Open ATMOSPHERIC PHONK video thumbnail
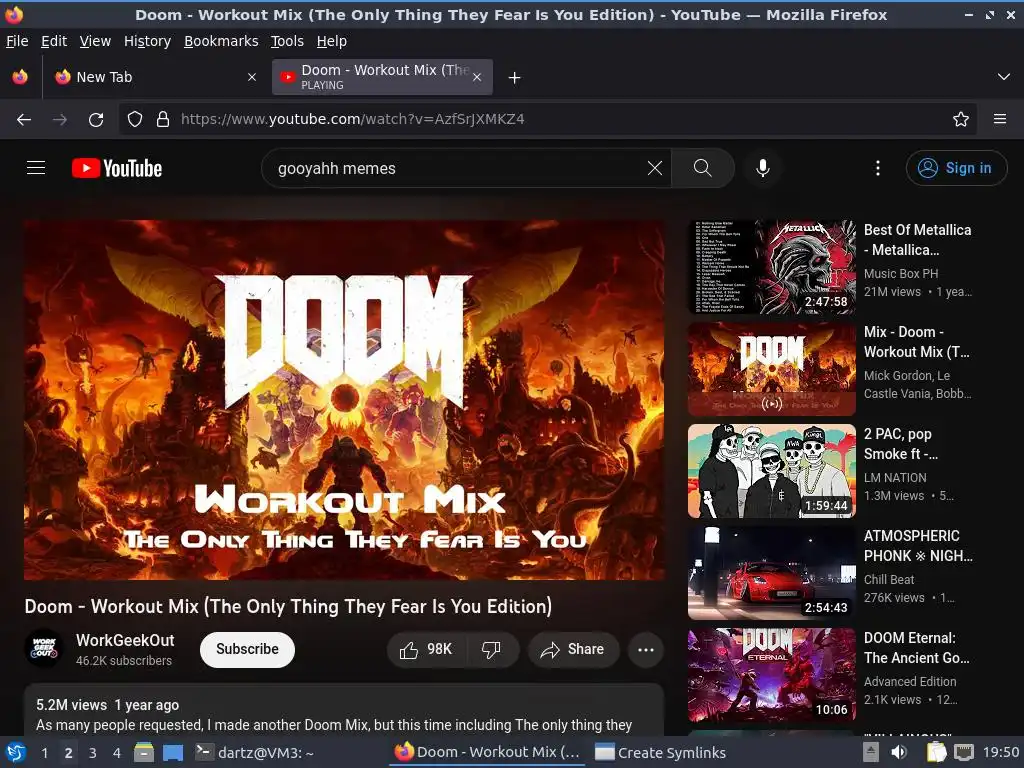This screenshot has height=768, width=1024. (772, 573)
